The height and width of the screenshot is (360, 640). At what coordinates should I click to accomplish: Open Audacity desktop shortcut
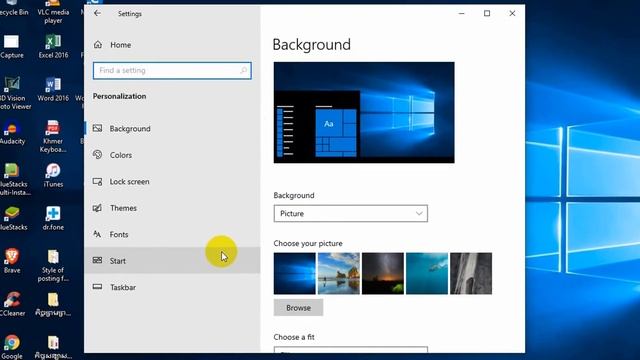tap(12, 133)
